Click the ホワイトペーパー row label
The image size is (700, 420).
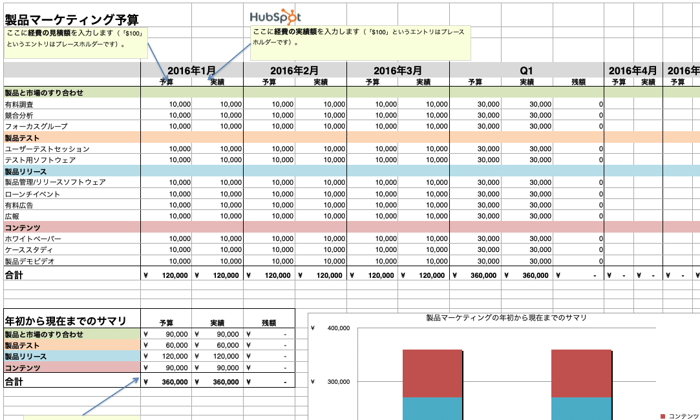(x=33, y=239)
